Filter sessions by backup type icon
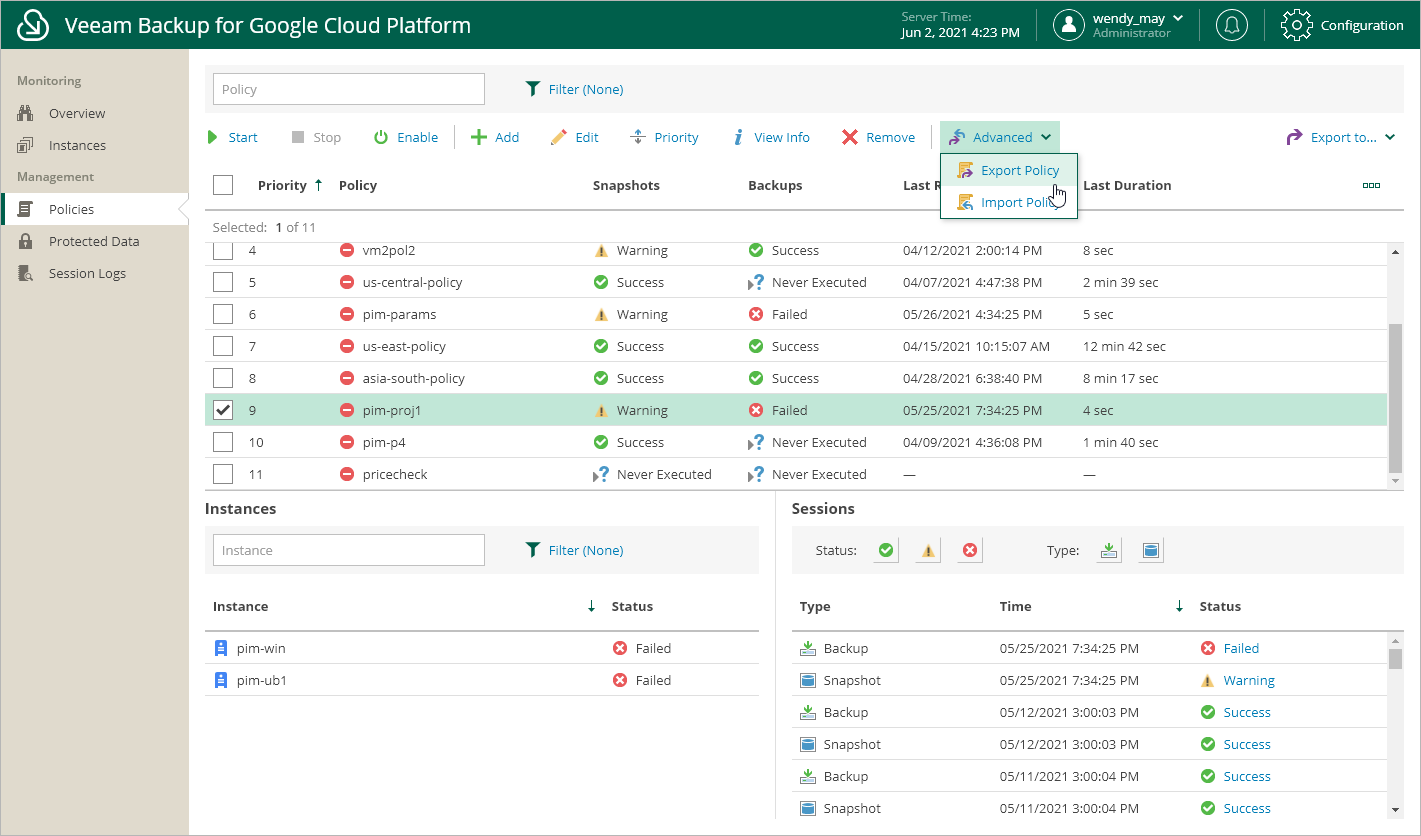This screenshot has width=1421, height=836. tap(1109, 550)
